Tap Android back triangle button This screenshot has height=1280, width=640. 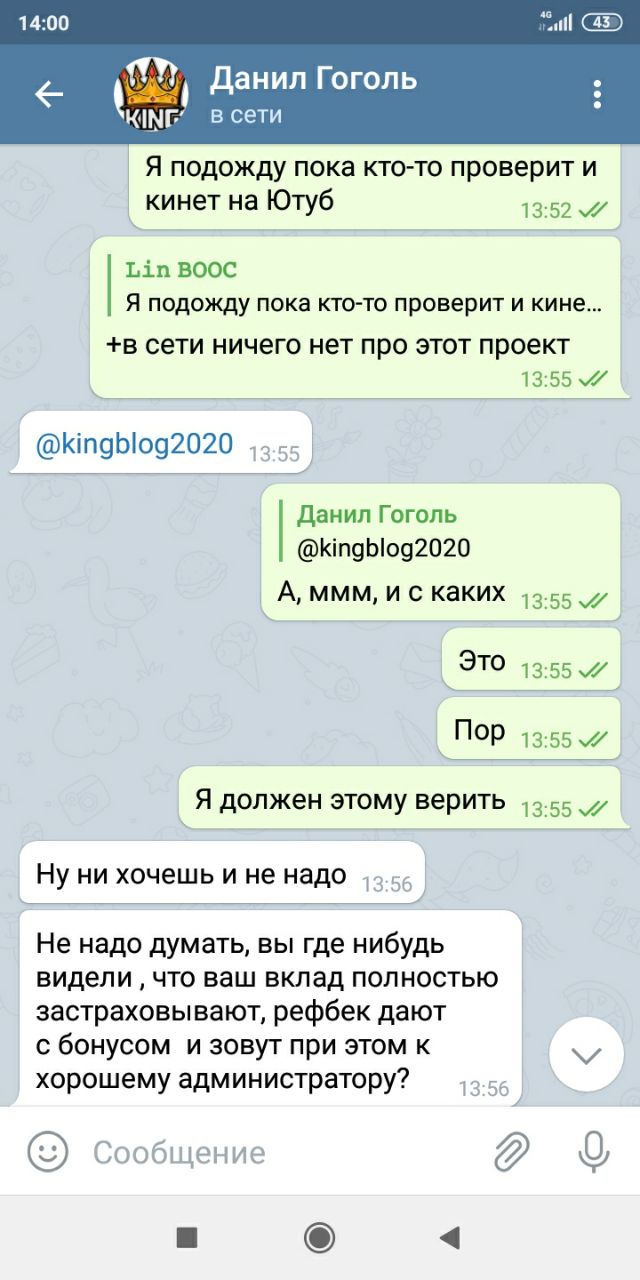pos(449,1237)
